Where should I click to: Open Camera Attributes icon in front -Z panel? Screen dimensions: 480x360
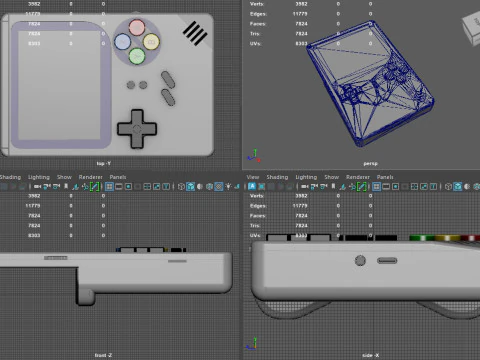(x=56, y=187)
